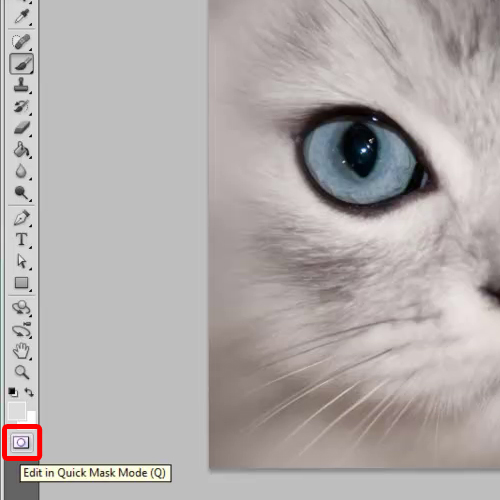Select the Blur tool

click(x=22, y=171)
